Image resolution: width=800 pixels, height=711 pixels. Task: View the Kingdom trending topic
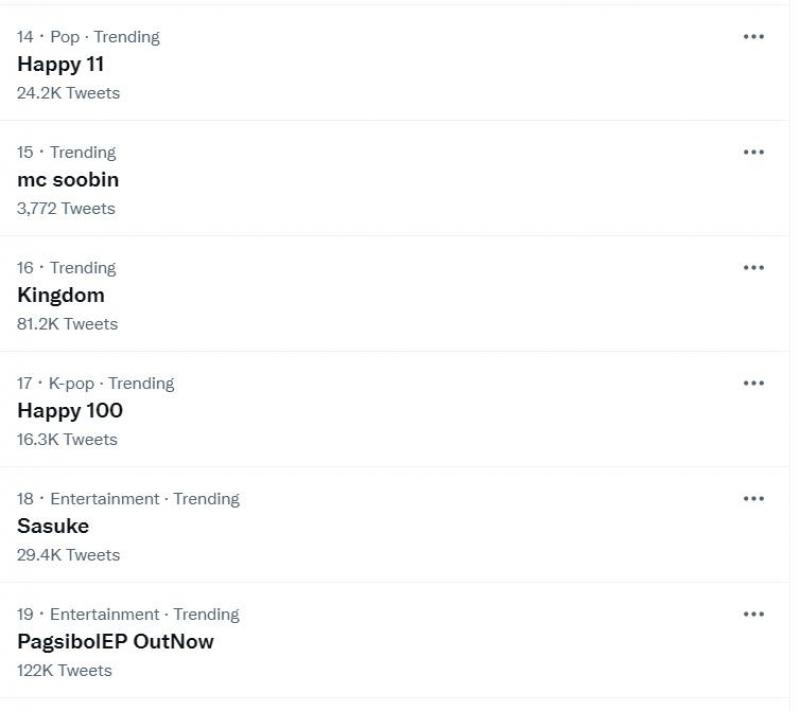point(61,295)
